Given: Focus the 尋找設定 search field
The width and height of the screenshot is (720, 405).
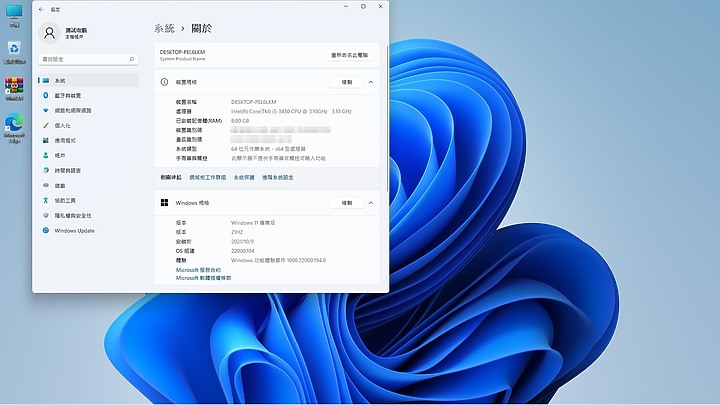Looking at the screenshot, I should pyautogui.click(x=88, y=59).
